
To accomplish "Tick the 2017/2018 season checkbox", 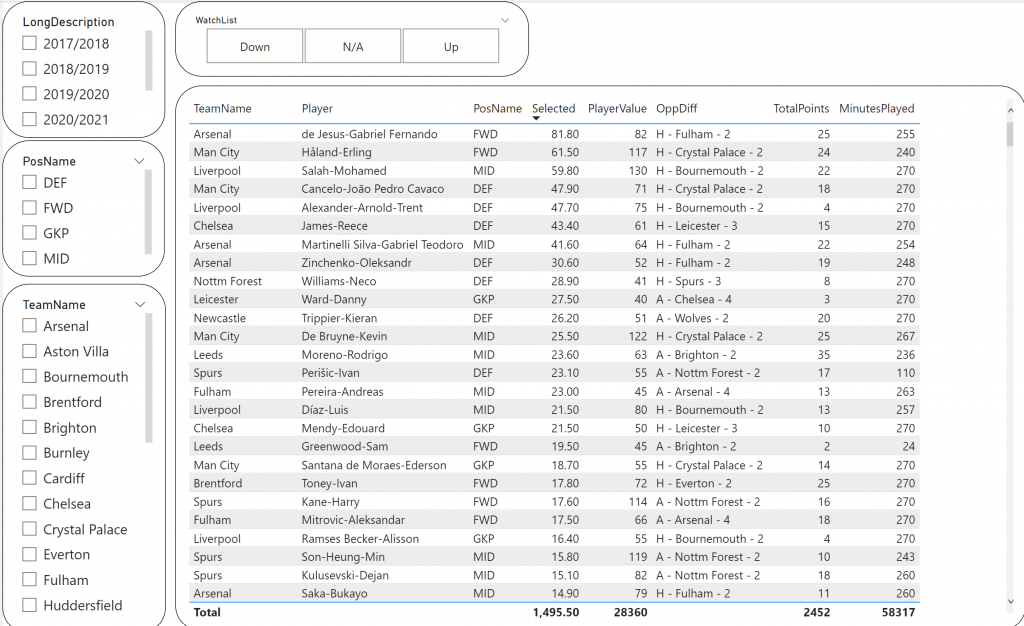I will coord(29,43).
